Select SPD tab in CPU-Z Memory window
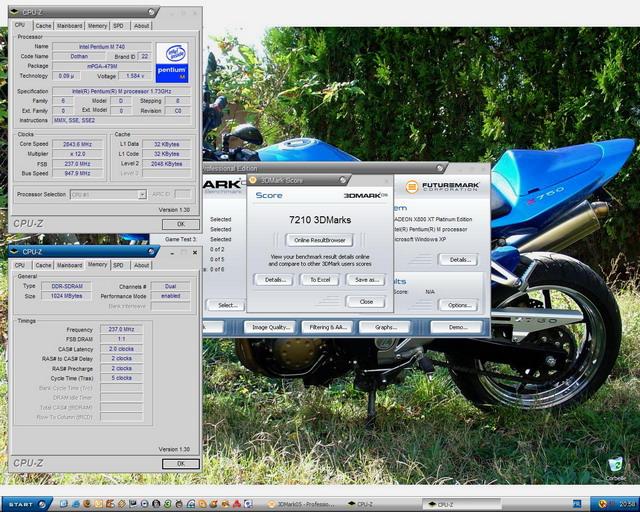The width and height of the screenshot is (640, 512). (x=118, y=265)
